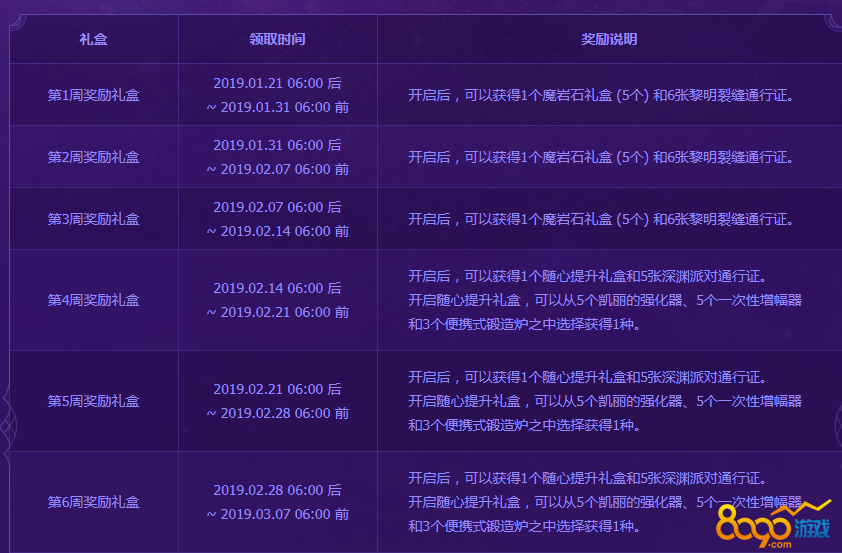Select the 第4周奖励礼盒 row label
The width and height of the screenshot is (842, 553).
(94, 300)
